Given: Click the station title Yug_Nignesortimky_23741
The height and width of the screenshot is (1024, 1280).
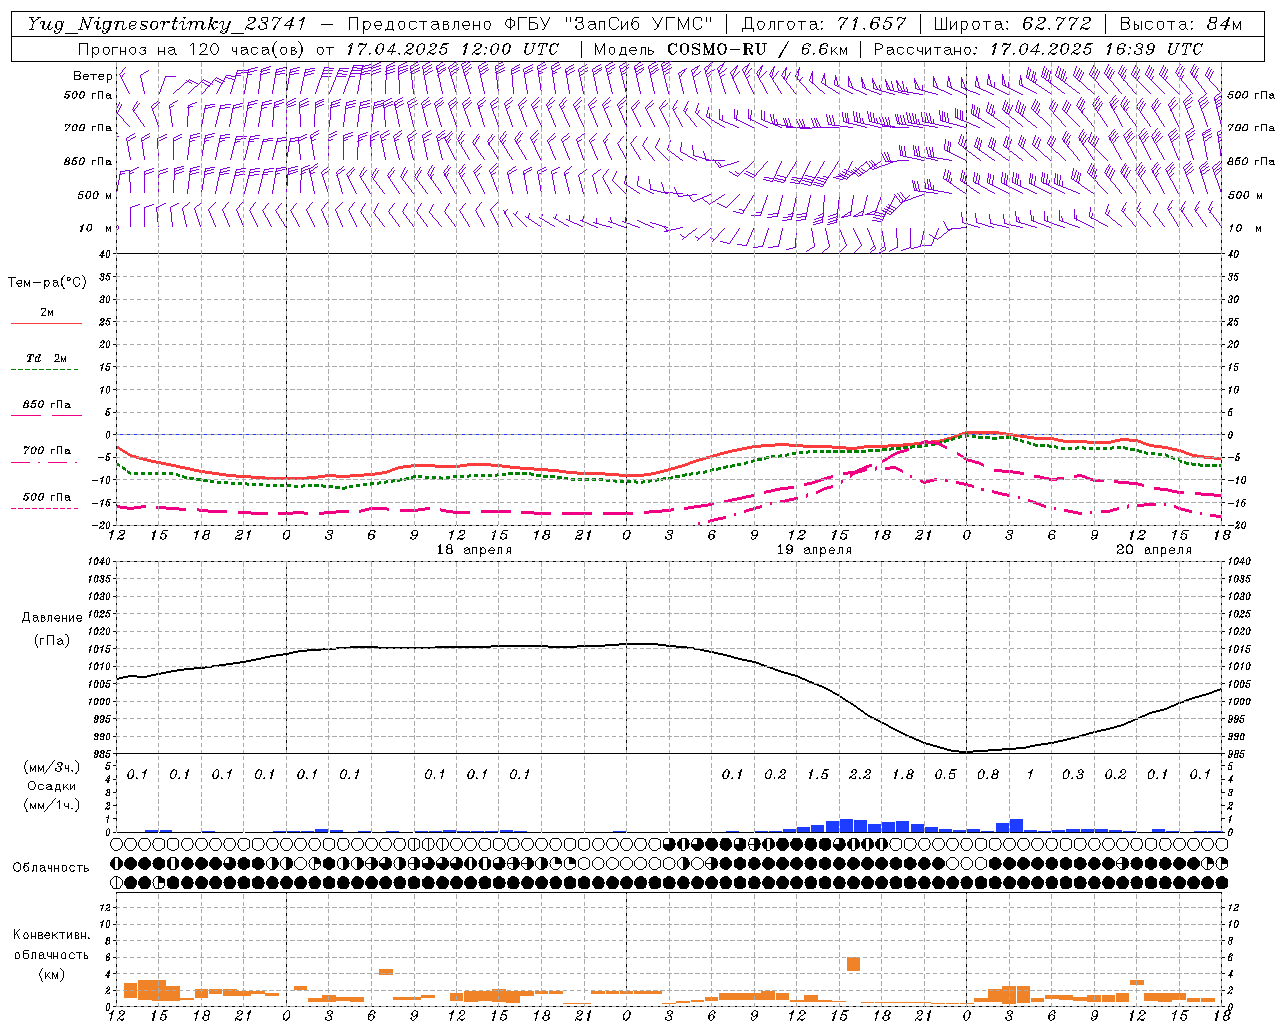Looking at the screenshot, I should coord(168,24).
